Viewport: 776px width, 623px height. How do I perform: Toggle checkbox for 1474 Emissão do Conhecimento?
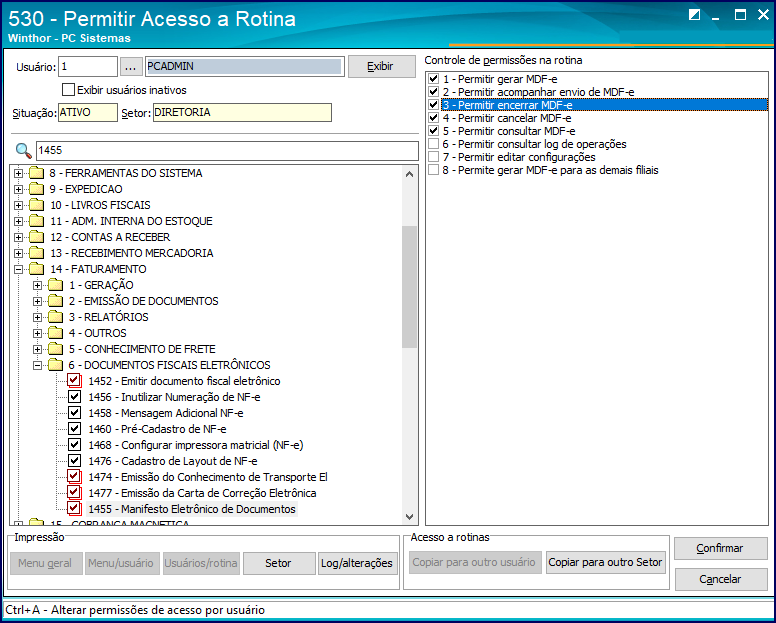(74, 477)
